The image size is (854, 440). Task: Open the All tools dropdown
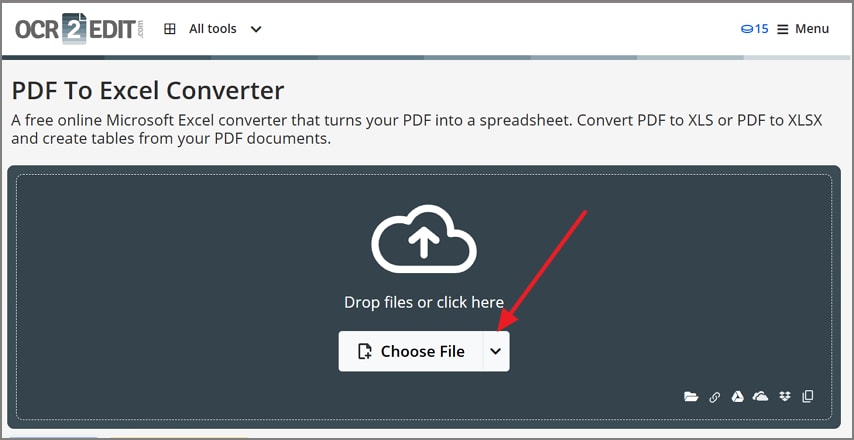click(x=213, y=29)
